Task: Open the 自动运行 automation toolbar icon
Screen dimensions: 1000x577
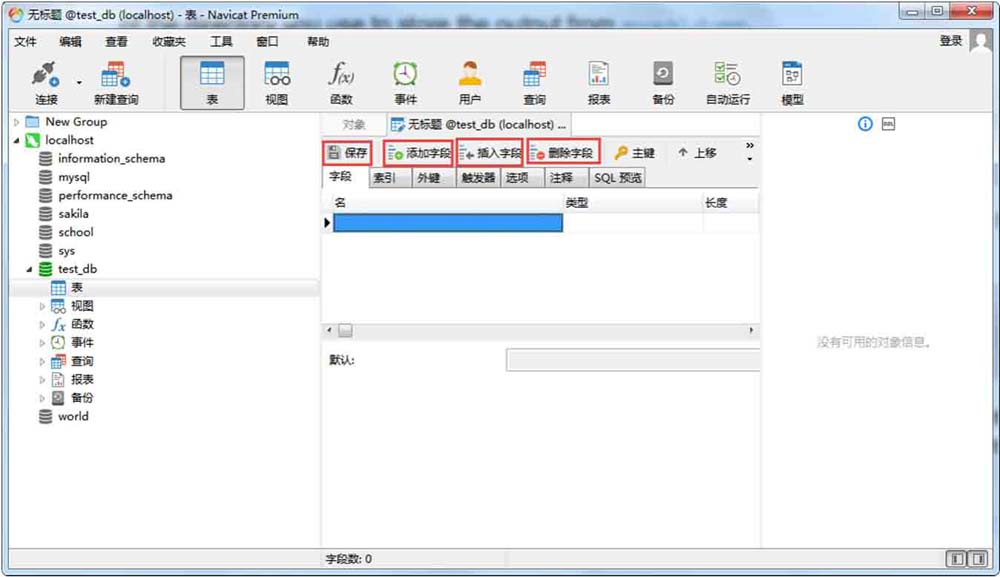Action: point(728,82)
